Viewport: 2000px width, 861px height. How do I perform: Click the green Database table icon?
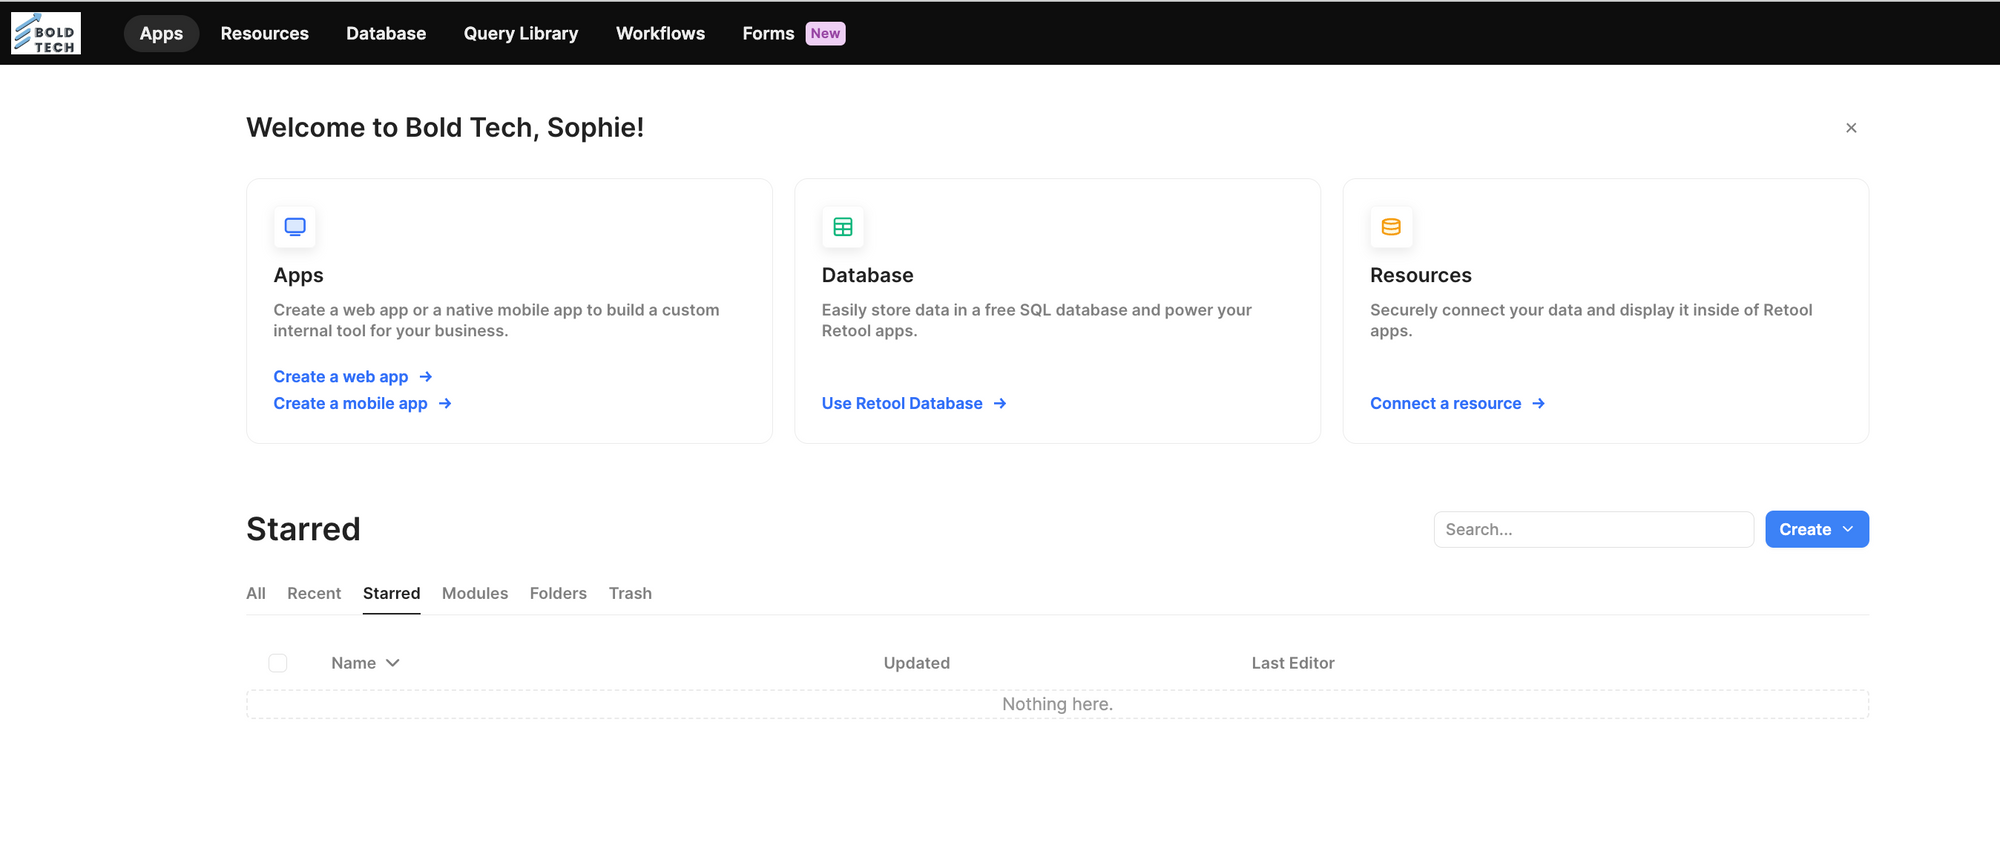click(x=843, y=227)
